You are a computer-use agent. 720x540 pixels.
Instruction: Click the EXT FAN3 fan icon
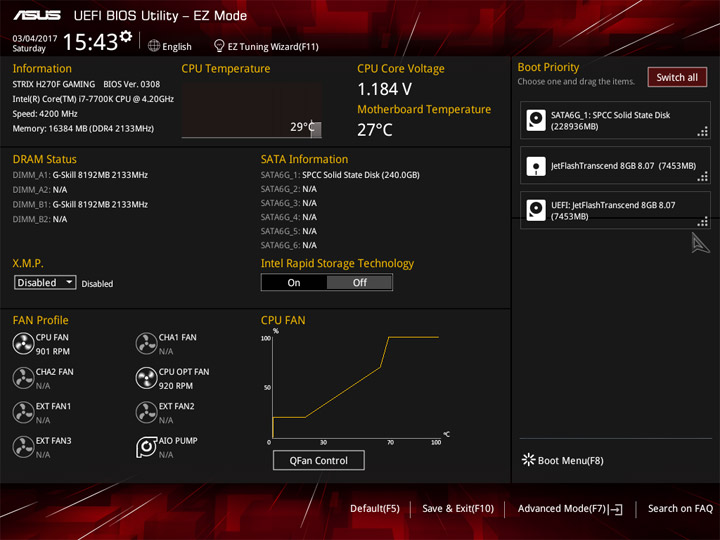pyautogui.click(x=23, y=447)
